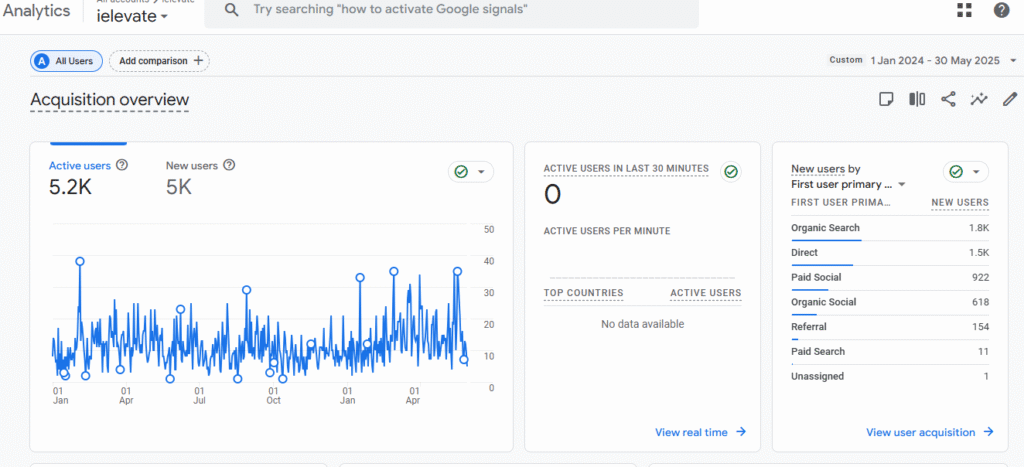Open the ielevate property selector
1024x467 pixels.
pyautogui.click(x=132, y=16)
